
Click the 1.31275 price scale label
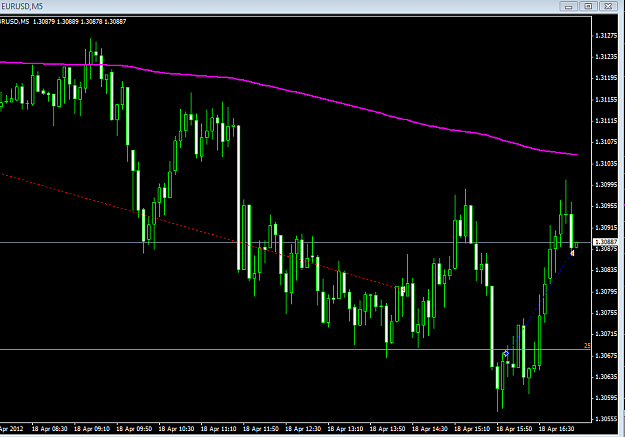(x=606, y=35)
